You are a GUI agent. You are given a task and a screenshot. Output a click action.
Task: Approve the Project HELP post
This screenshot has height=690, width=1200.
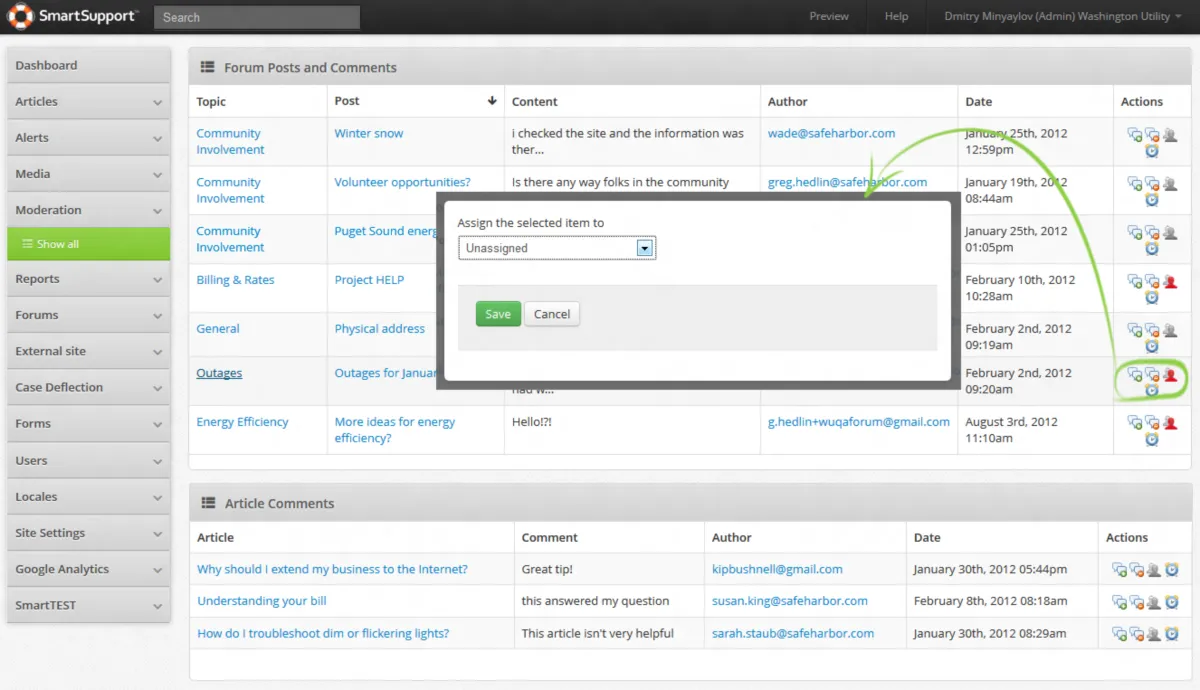[x=1134, y=282]
